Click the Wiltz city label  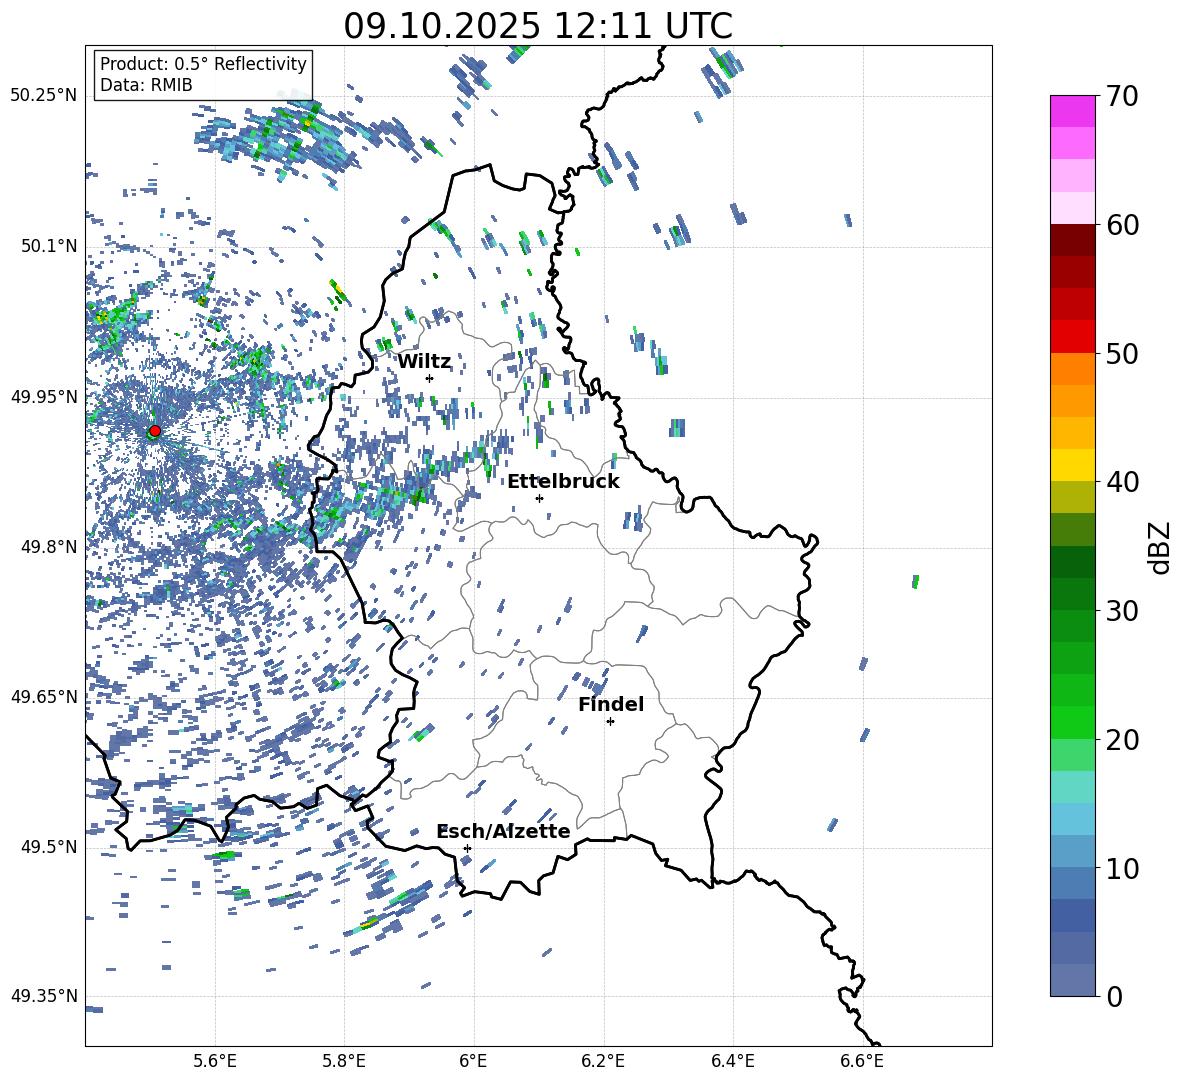click(x=424, y=361)
